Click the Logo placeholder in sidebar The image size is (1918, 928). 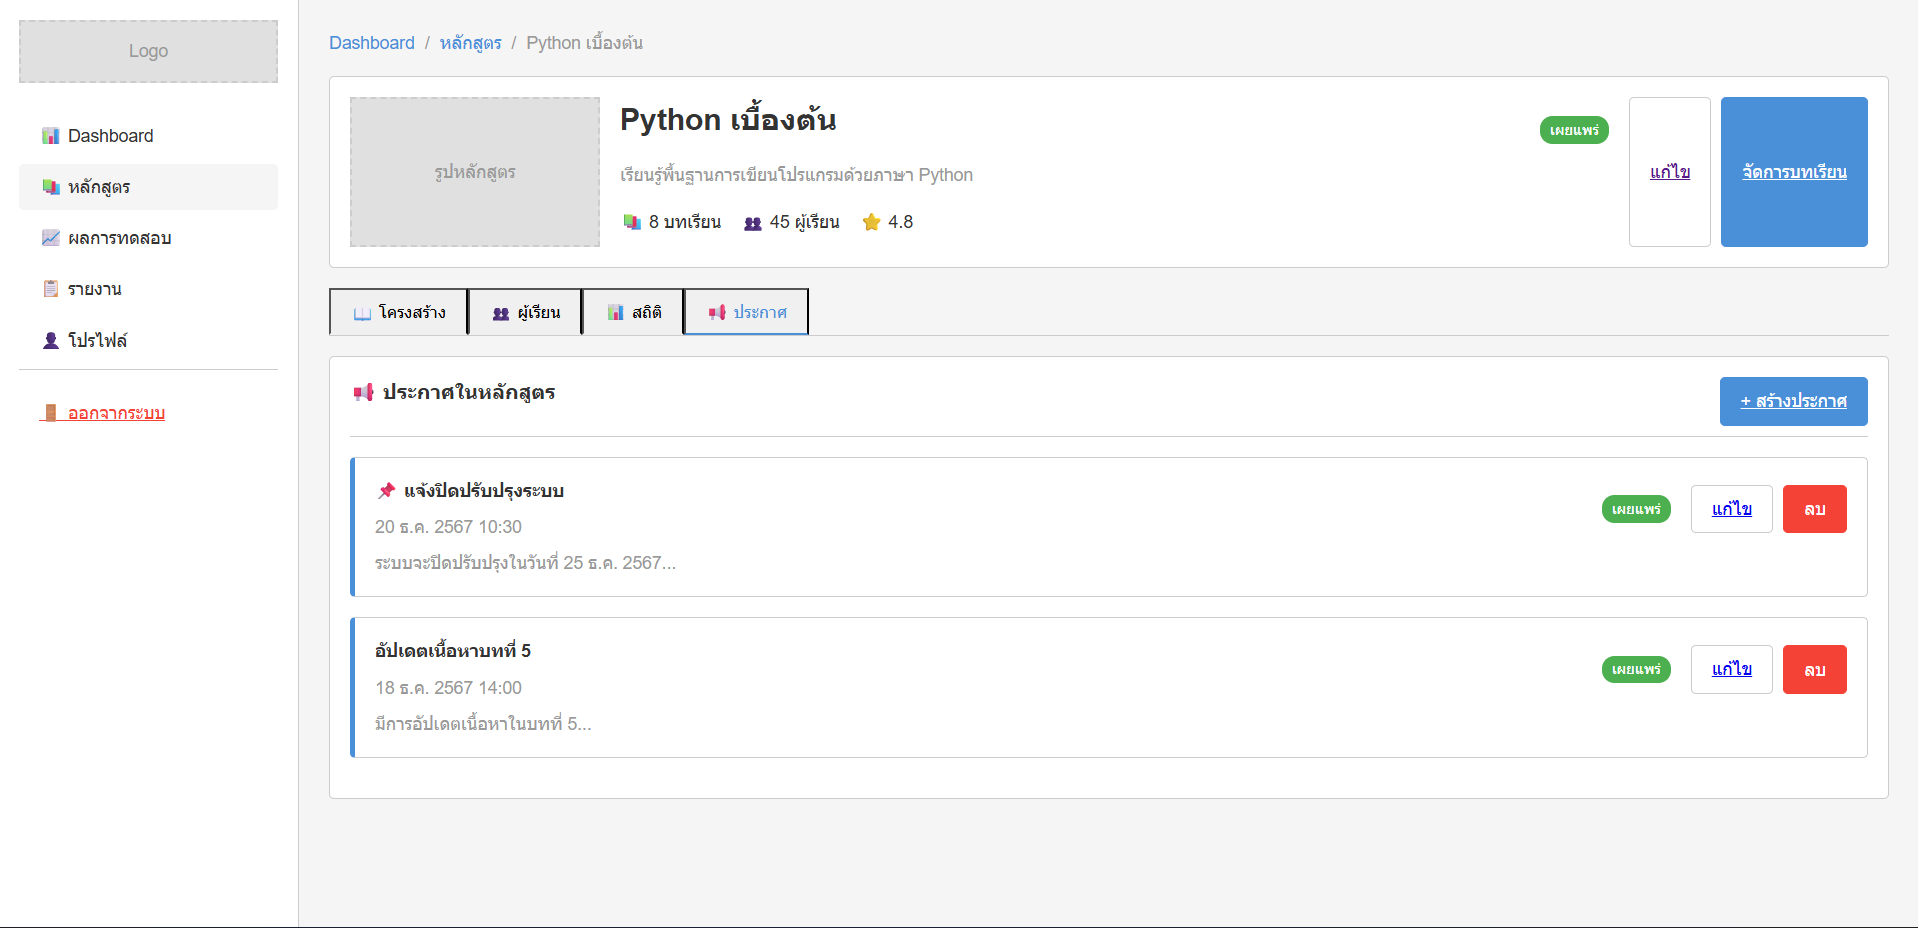[x=148, y=51]
